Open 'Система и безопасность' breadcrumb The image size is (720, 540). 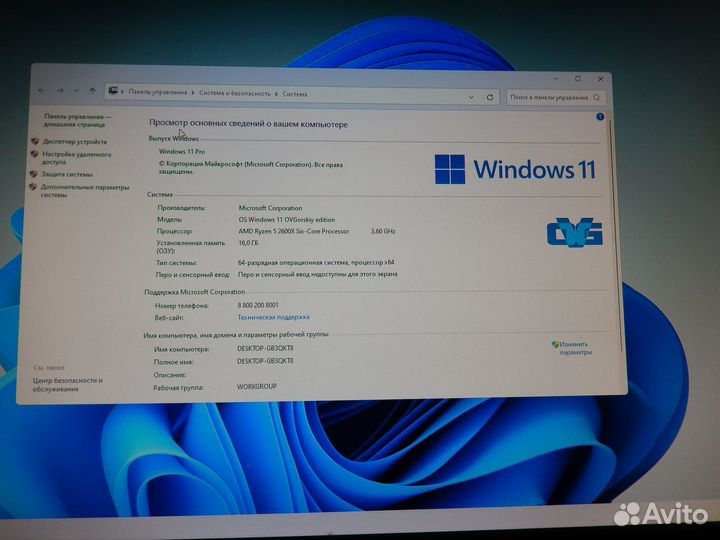[x=235, y=93]
